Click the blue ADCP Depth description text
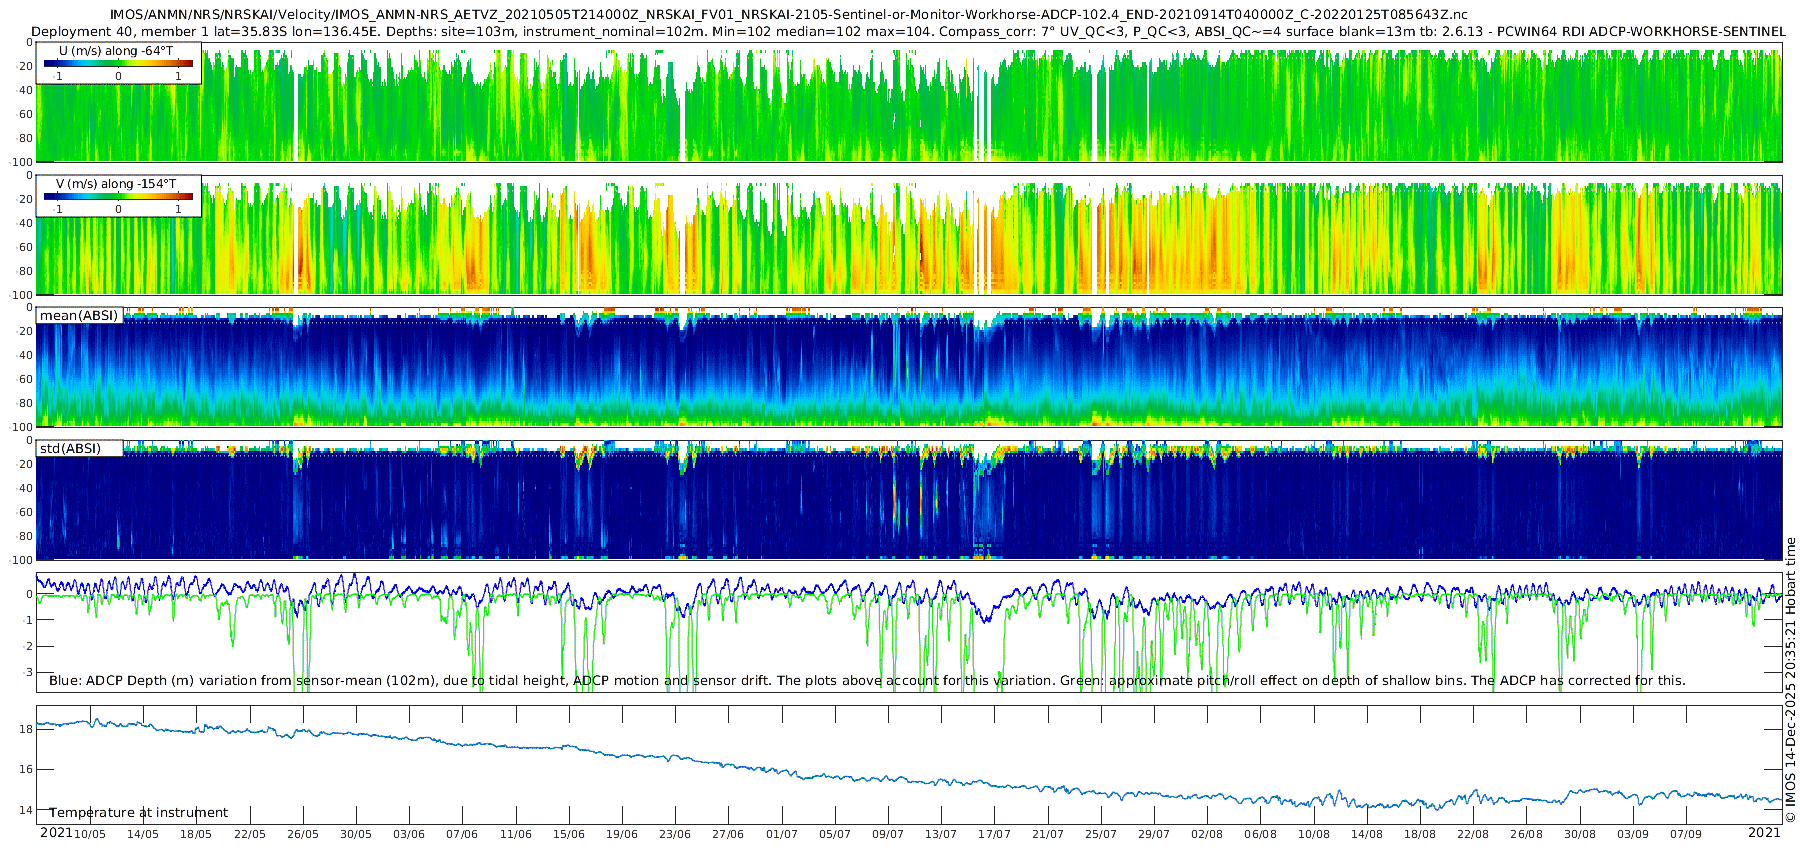This screenshot has width=1800, height=850. (x=867, y=681)
